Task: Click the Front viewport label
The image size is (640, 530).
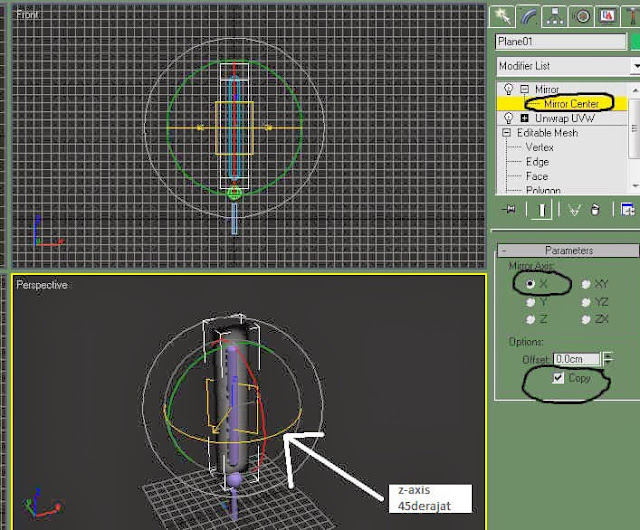Action: [x=28, y=15]
